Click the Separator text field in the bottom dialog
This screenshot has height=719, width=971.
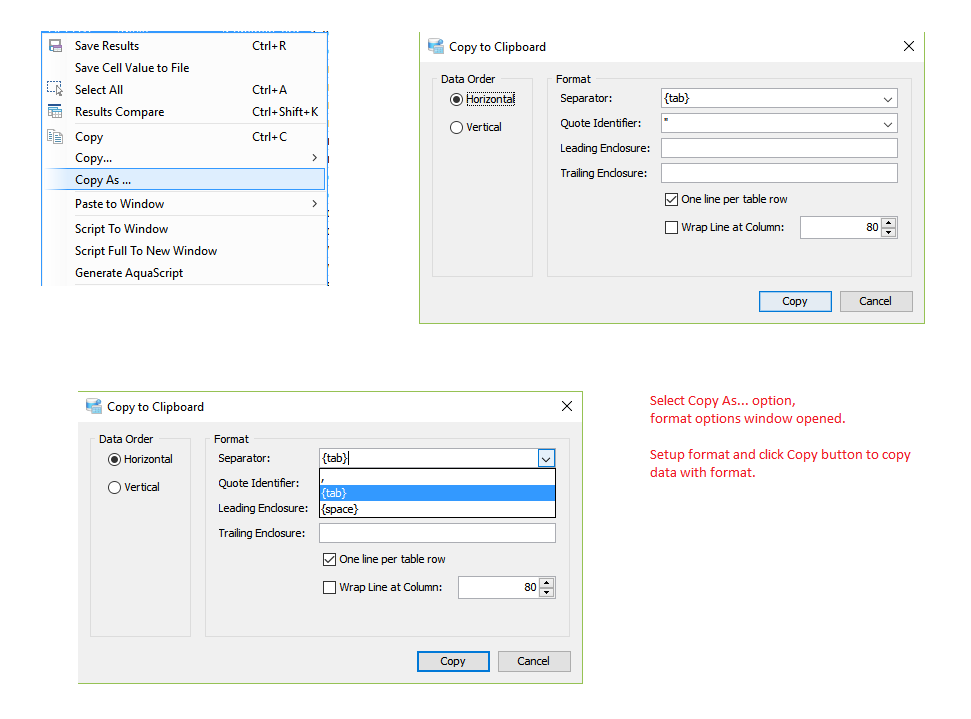click(429, 459)
